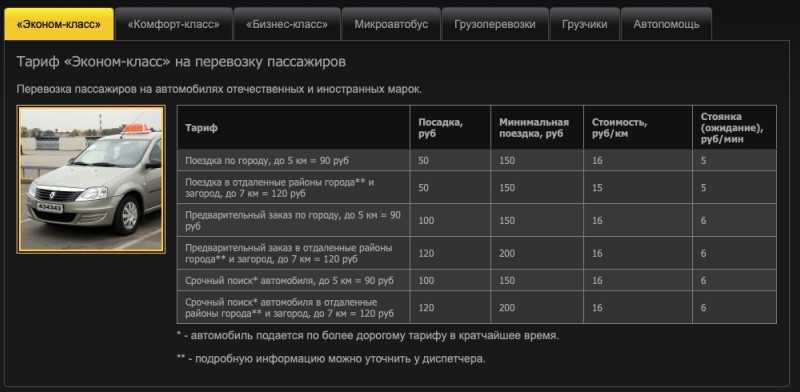Select the Срочный поиск автомобиля до 5 км row
This screenshot has width=800, height=392.
(x=477, y=280)
